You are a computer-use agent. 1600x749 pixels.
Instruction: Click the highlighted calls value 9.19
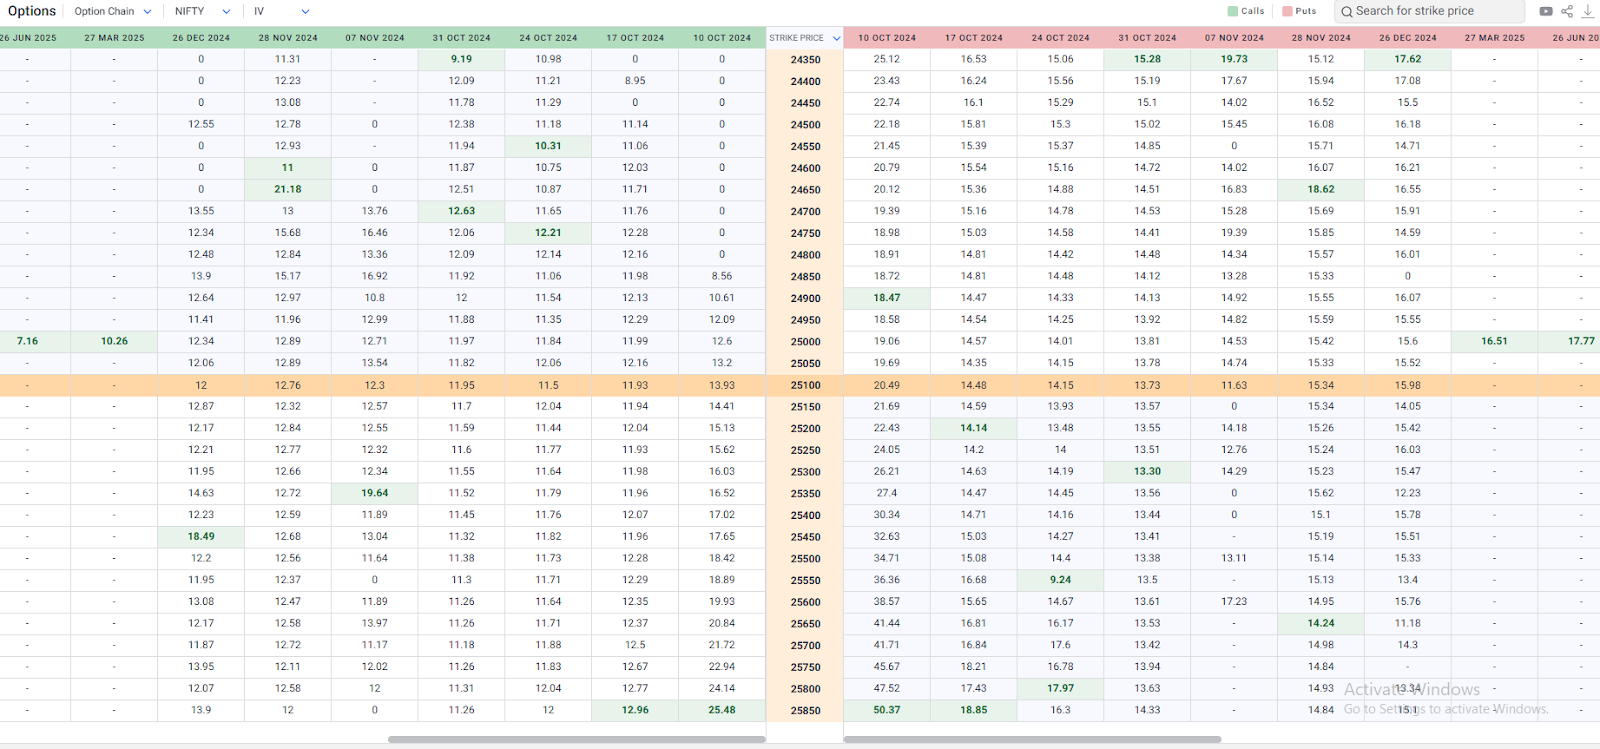point(461,59)
